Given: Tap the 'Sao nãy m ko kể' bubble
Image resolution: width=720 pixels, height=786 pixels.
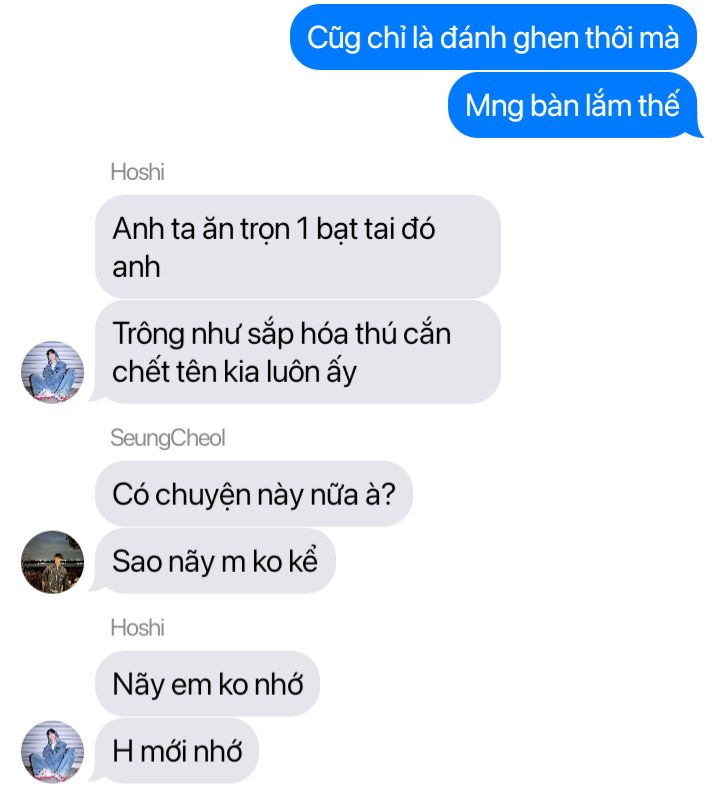Looking at the screenshot, I should (213, 560).
